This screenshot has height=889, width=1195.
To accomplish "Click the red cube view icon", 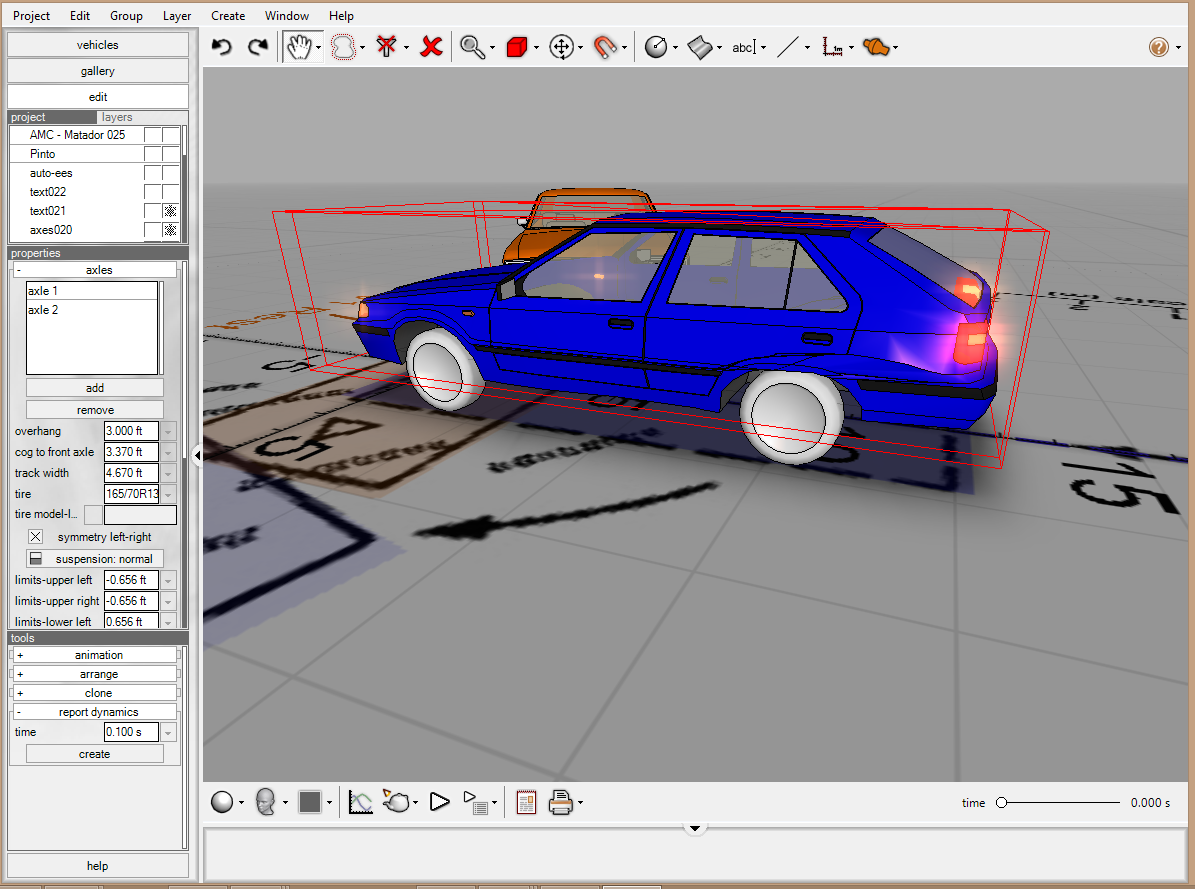I will pos(517,47).
